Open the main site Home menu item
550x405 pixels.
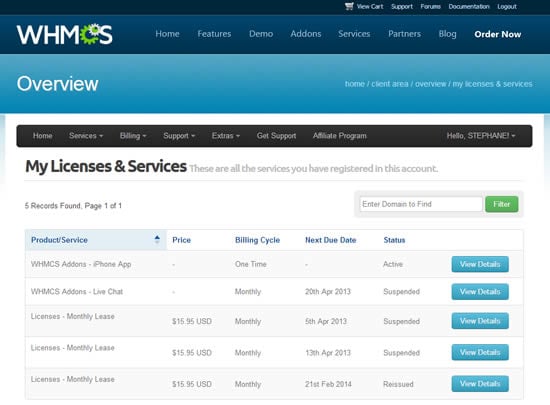[167, 34]
